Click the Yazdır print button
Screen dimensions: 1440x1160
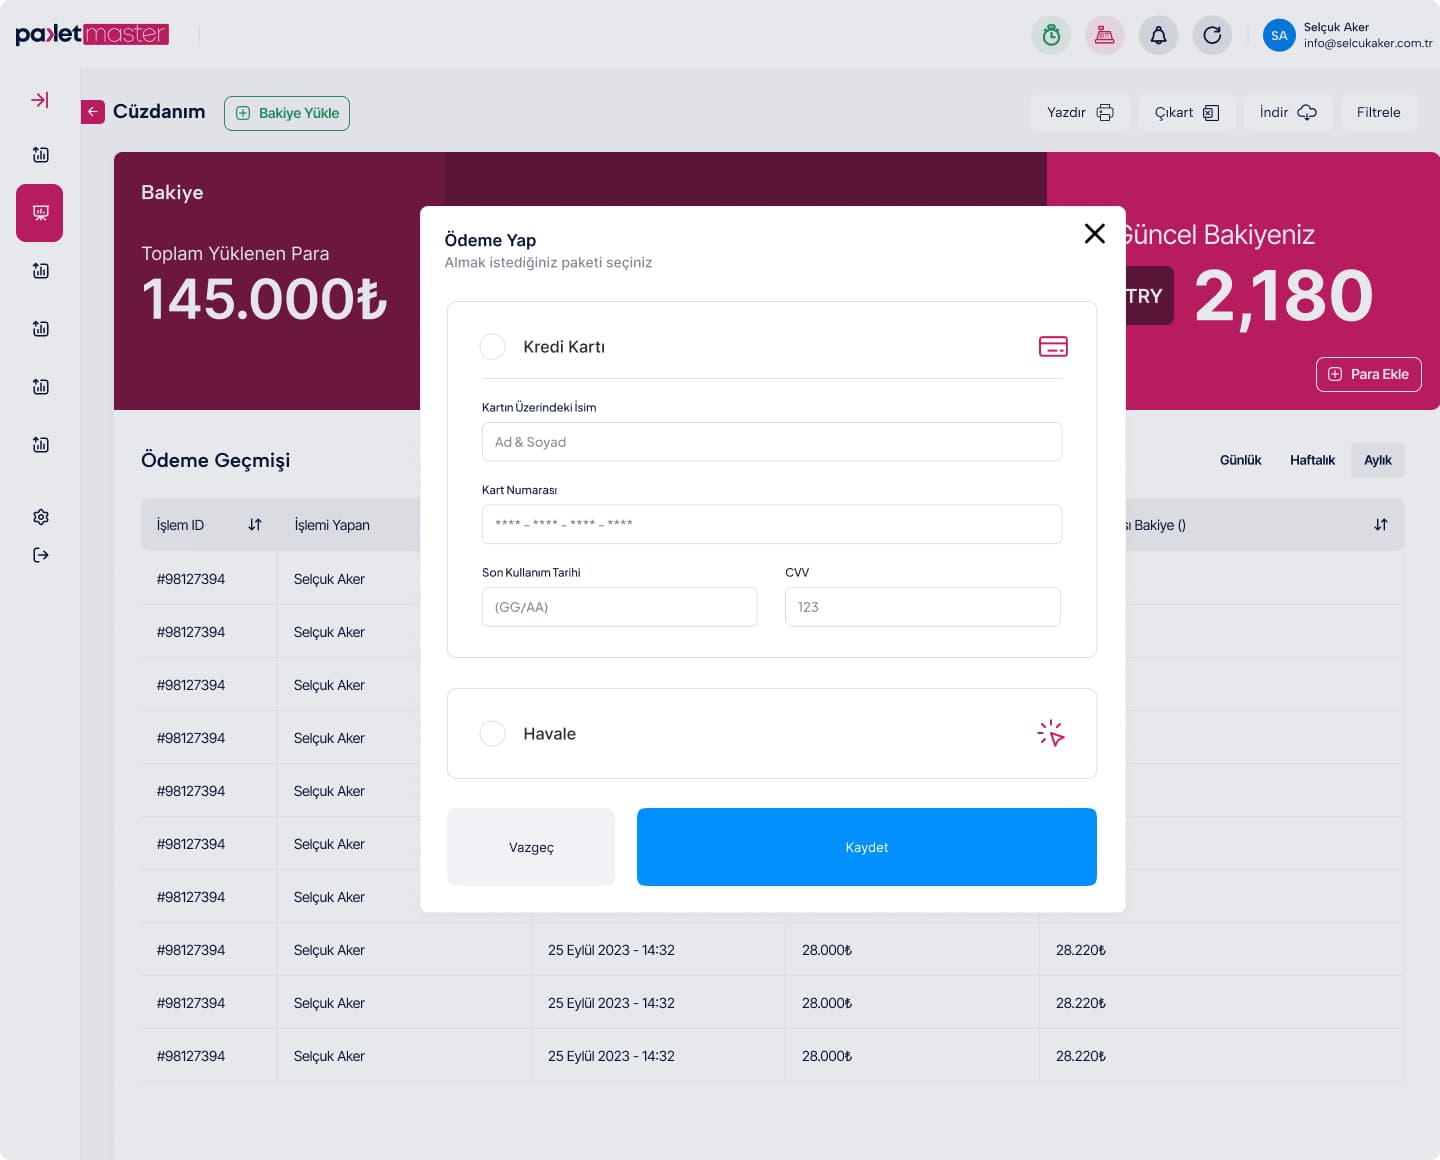coord(1080,112)
